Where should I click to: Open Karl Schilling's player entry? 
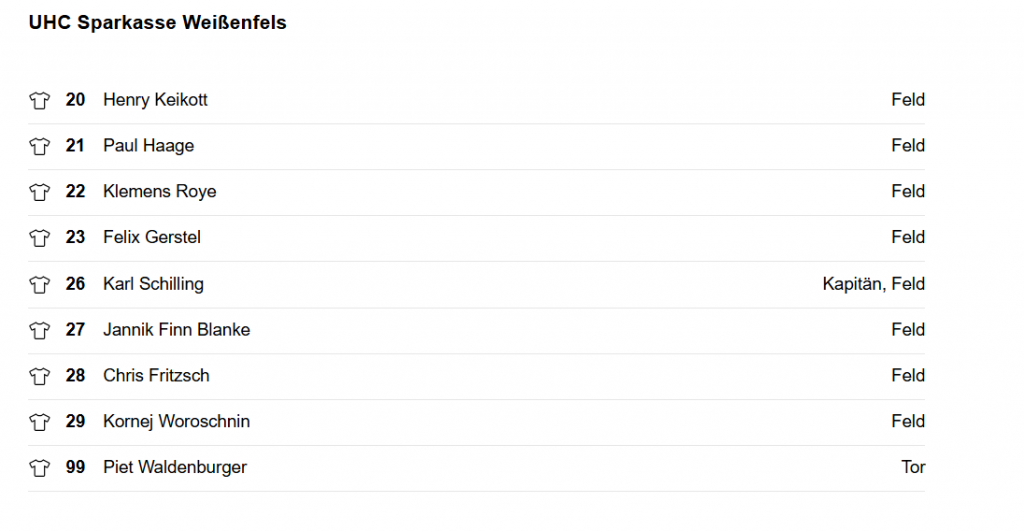coord(153,284)
